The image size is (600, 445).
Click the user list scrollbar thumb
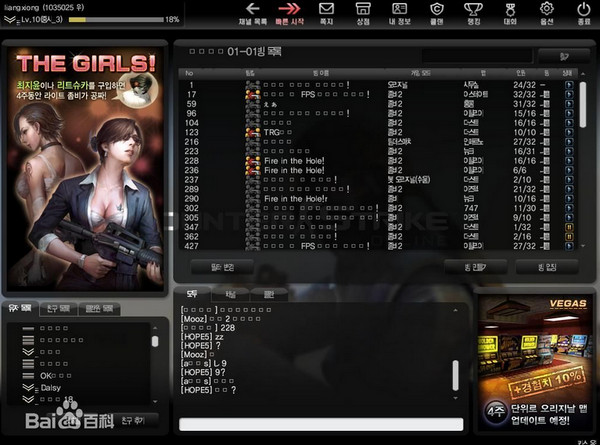pyautogui.click(x=155, y=341)
